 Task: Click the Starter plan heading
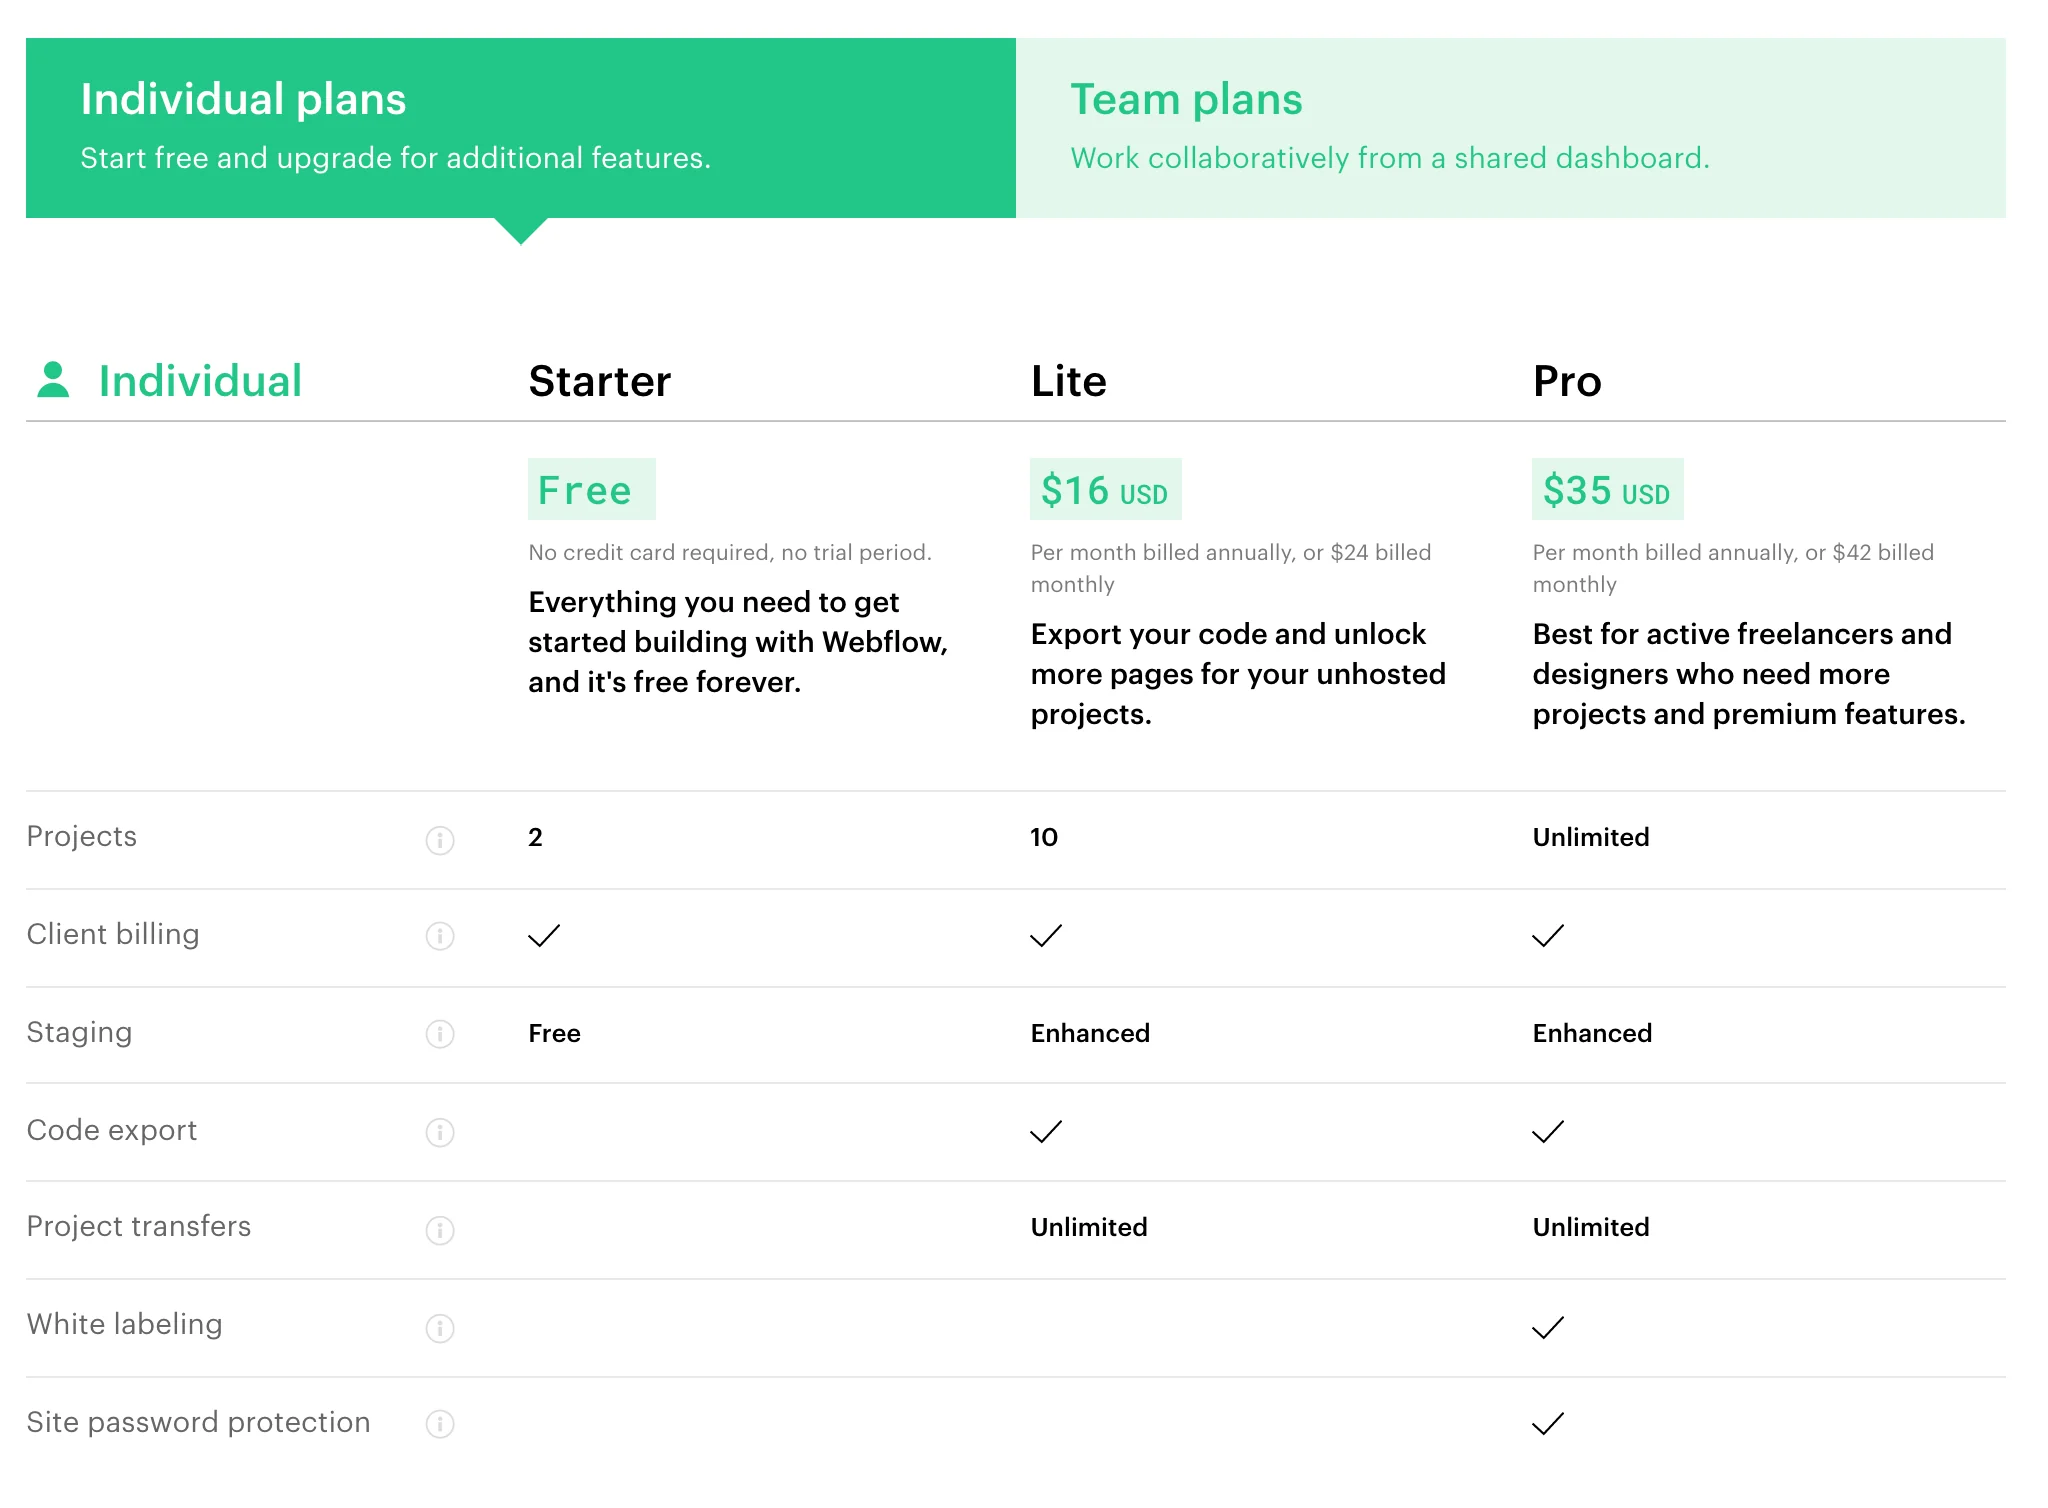pyautogui.click(x=600, y=382)
